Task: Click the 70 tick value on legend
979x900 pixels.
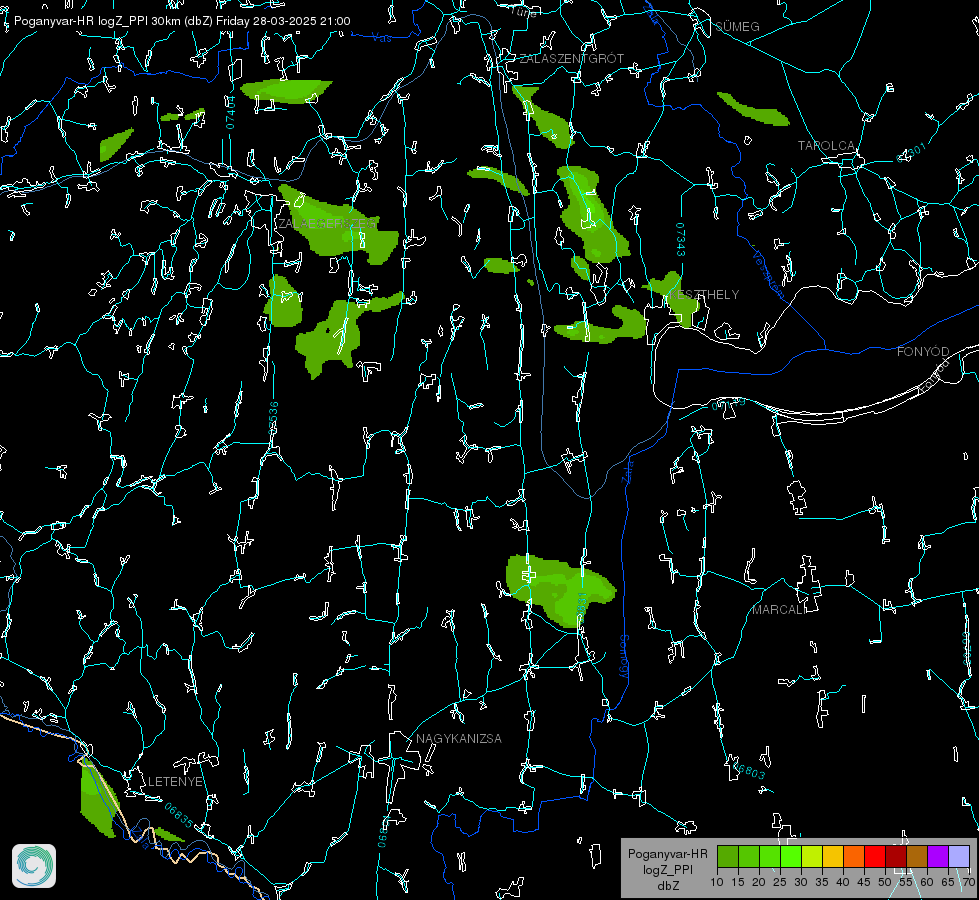Action: [x=968, y=883]
